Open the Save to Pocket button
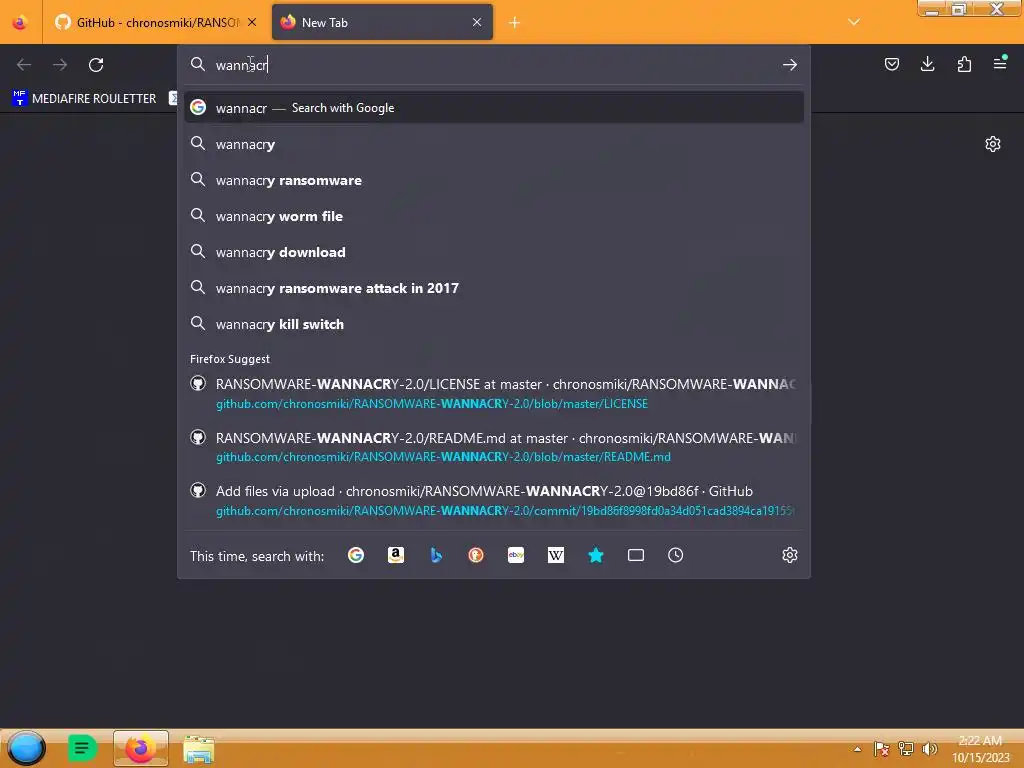The image size is (1024, 768). coord(891,64)
